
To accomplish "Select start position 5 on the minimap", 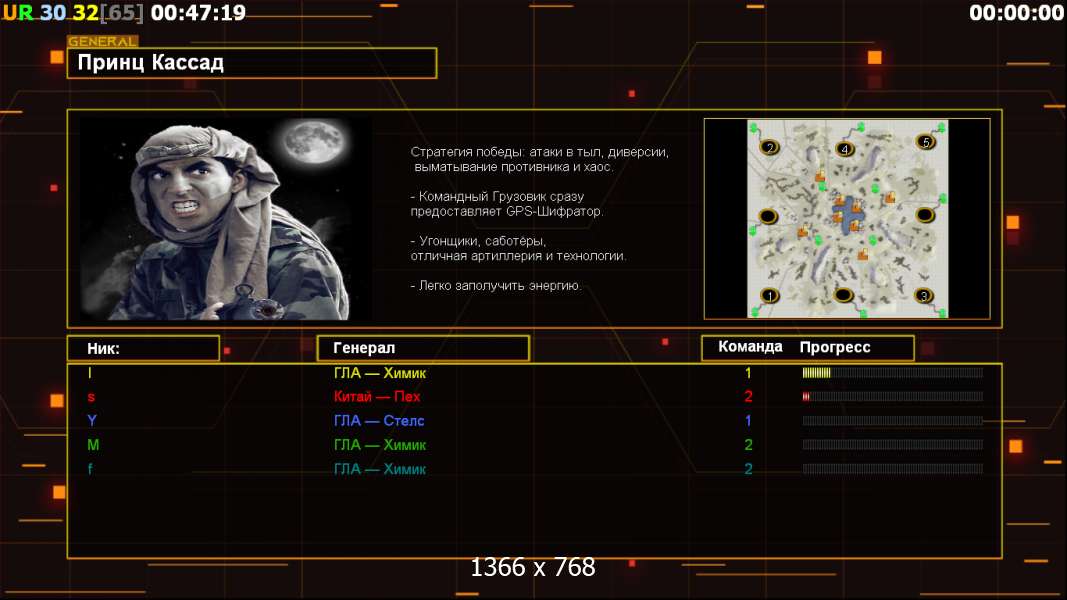I will [x=925, y=141].
